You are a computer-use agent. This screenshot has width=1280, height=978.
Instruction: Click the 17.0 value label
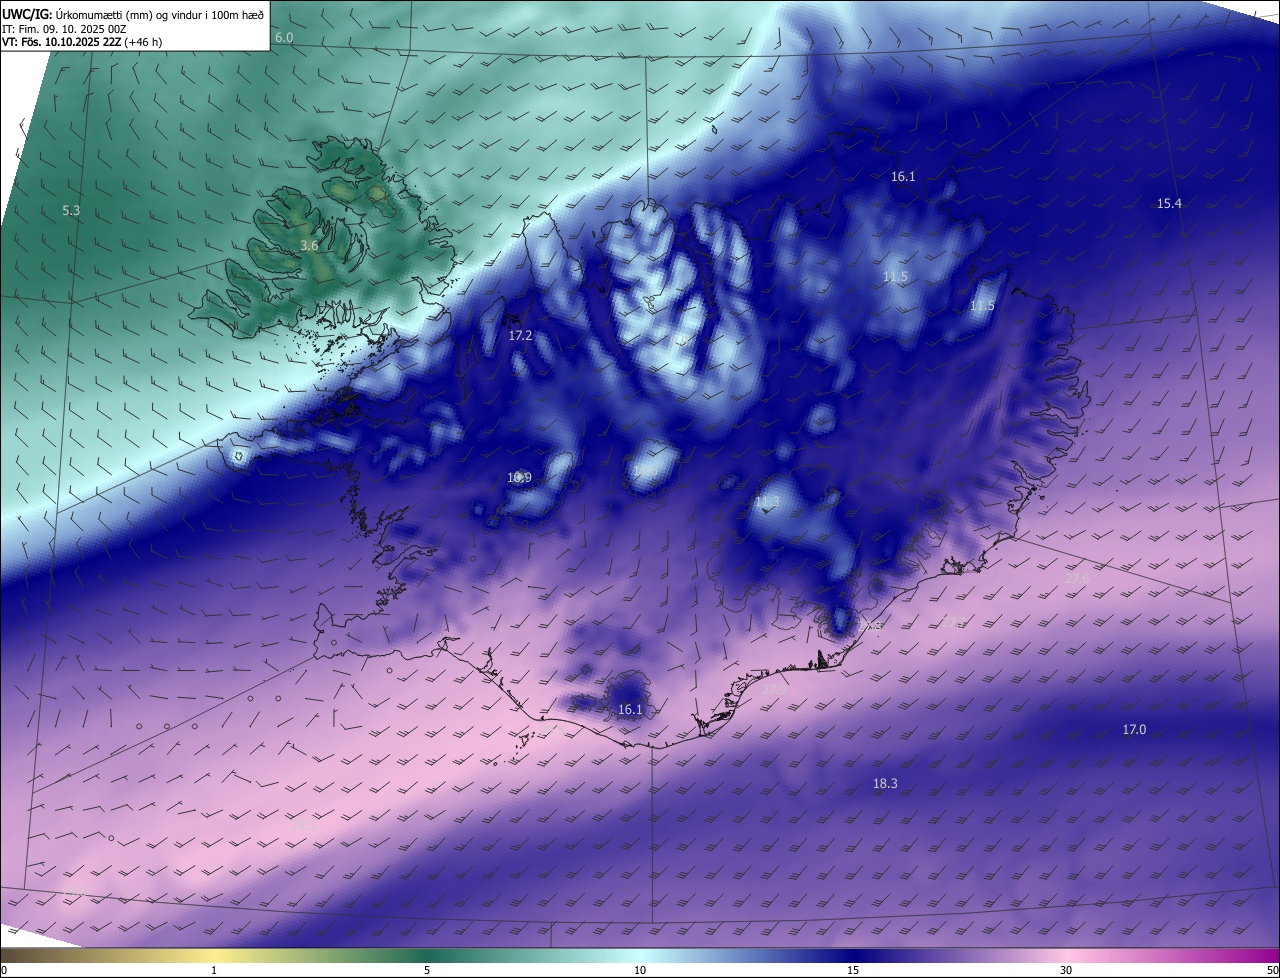pos(1134,730)
